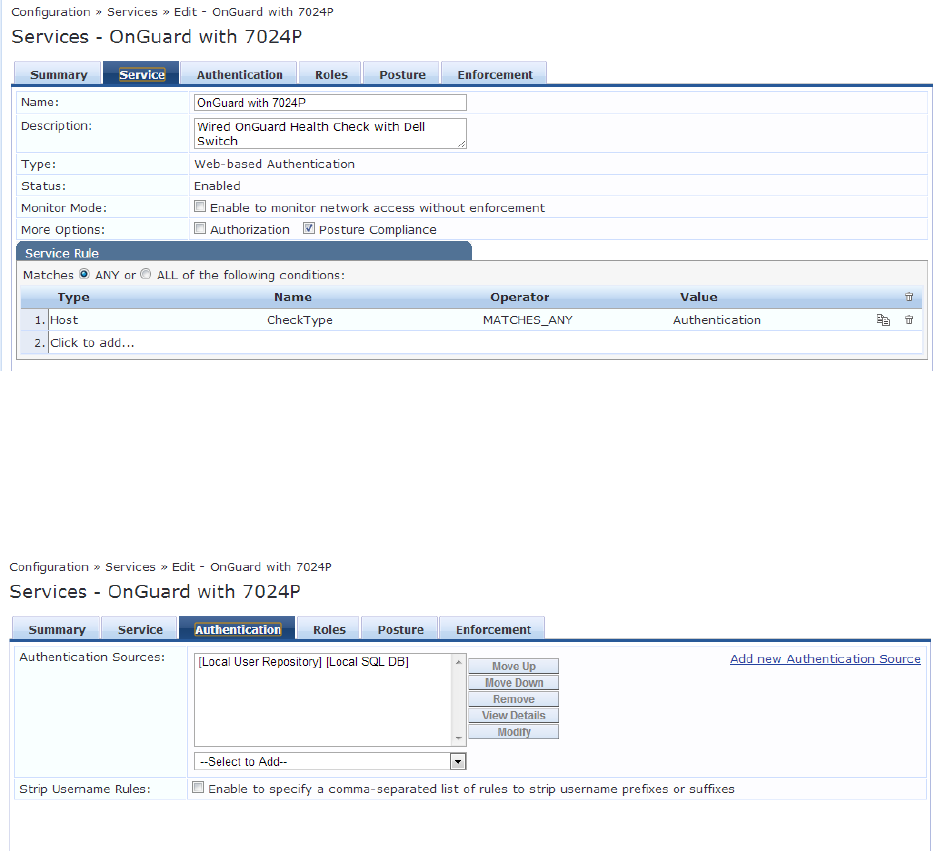Click the Value column header
937x851 pixels.
699,297
